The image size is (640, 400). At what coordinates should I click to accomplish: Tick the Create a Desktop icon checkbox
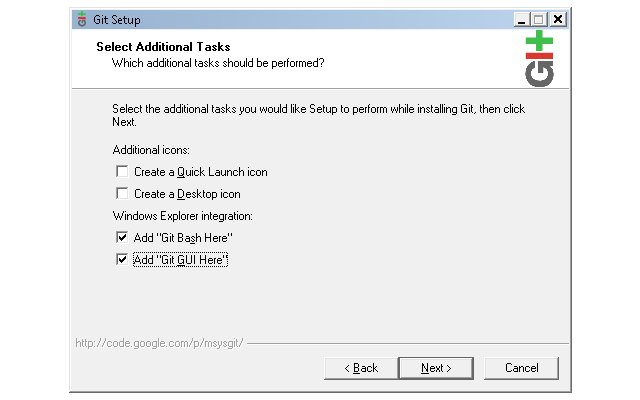pos(122,193)
